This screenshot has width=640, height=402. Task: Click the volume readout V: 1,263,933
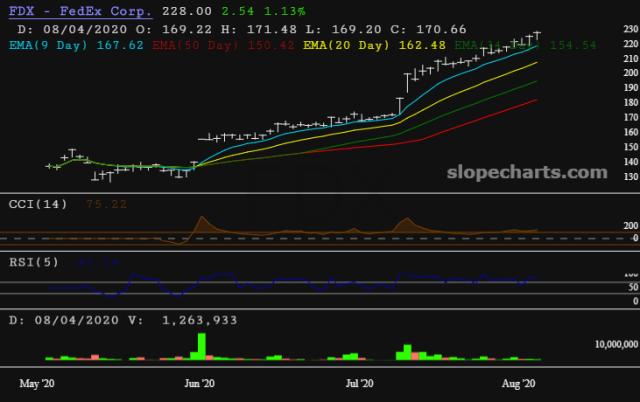182,320
